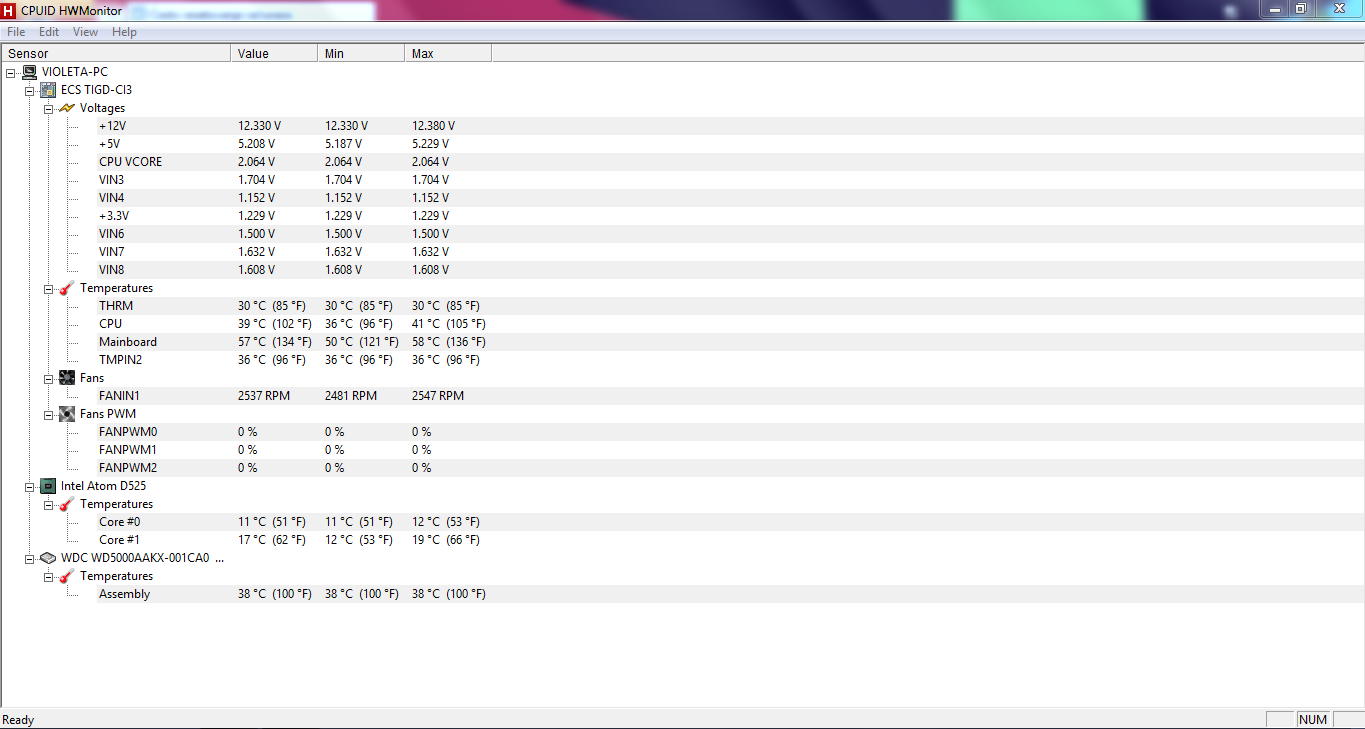Screen dimensions: 1365x729
Task: Collapse the Voltages section
Action: click(49, 108)
